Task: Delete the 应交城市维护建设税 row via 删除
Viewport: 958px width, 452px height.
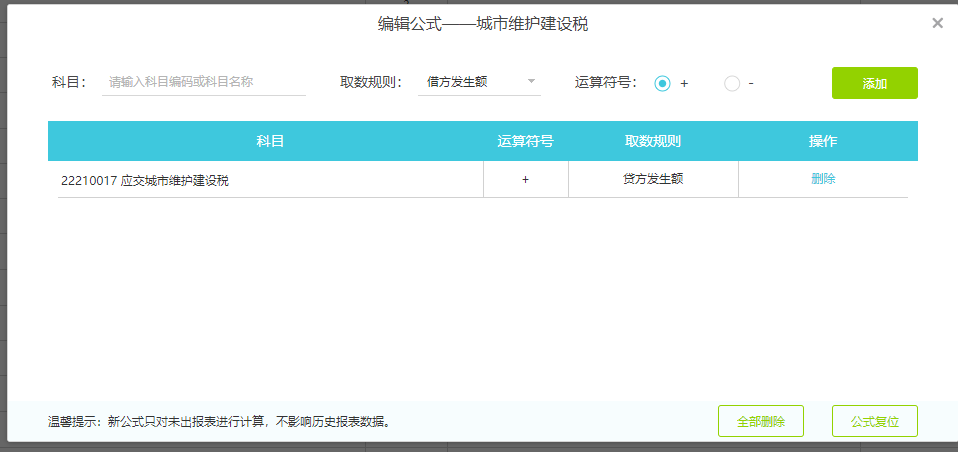Action: pyautogui.click(x=823, y=179)
